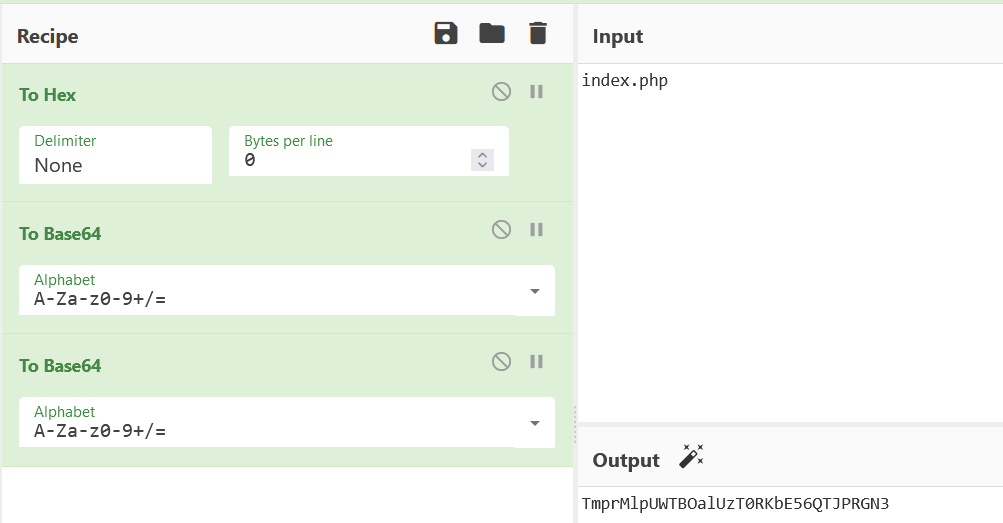This screenshot has height=523, width=1003.
Task: Select the To Hex operation title
Action: point(48,95)
